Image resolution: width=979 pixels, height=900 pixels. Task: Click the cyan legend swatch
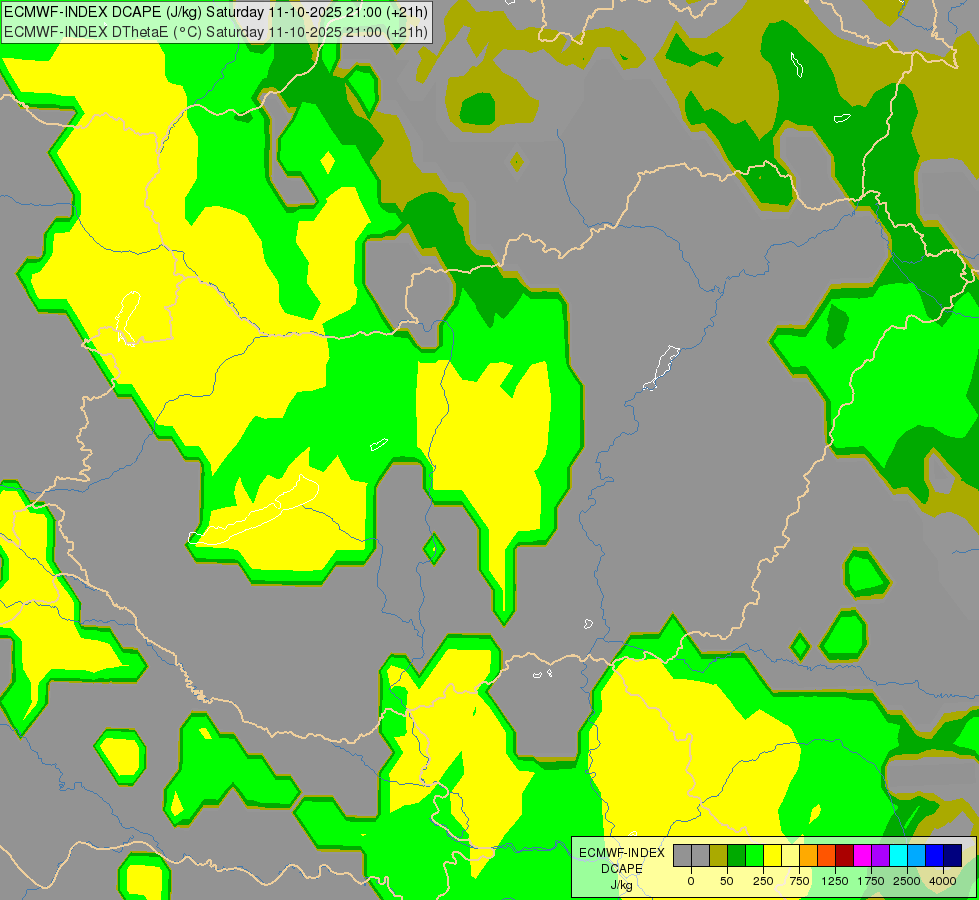click(x=898, y=855)
